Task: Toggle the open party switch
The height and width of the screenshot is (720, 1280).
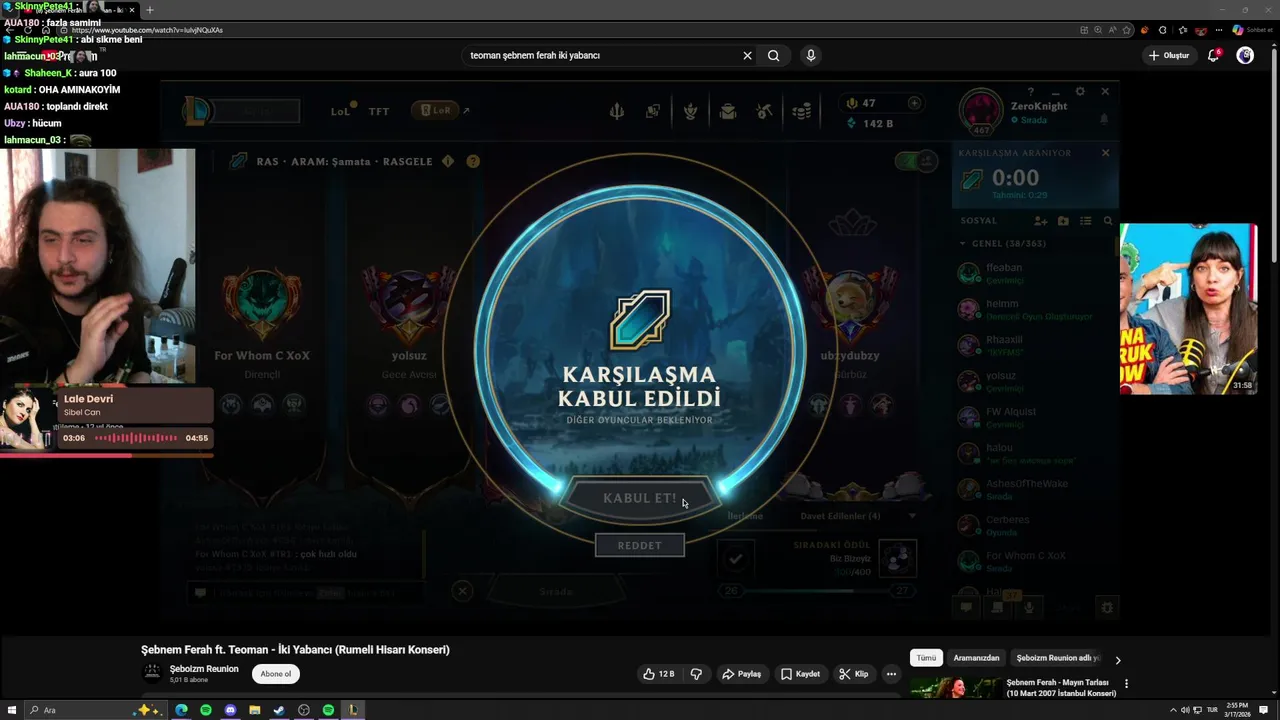Action: pos(917,161)
